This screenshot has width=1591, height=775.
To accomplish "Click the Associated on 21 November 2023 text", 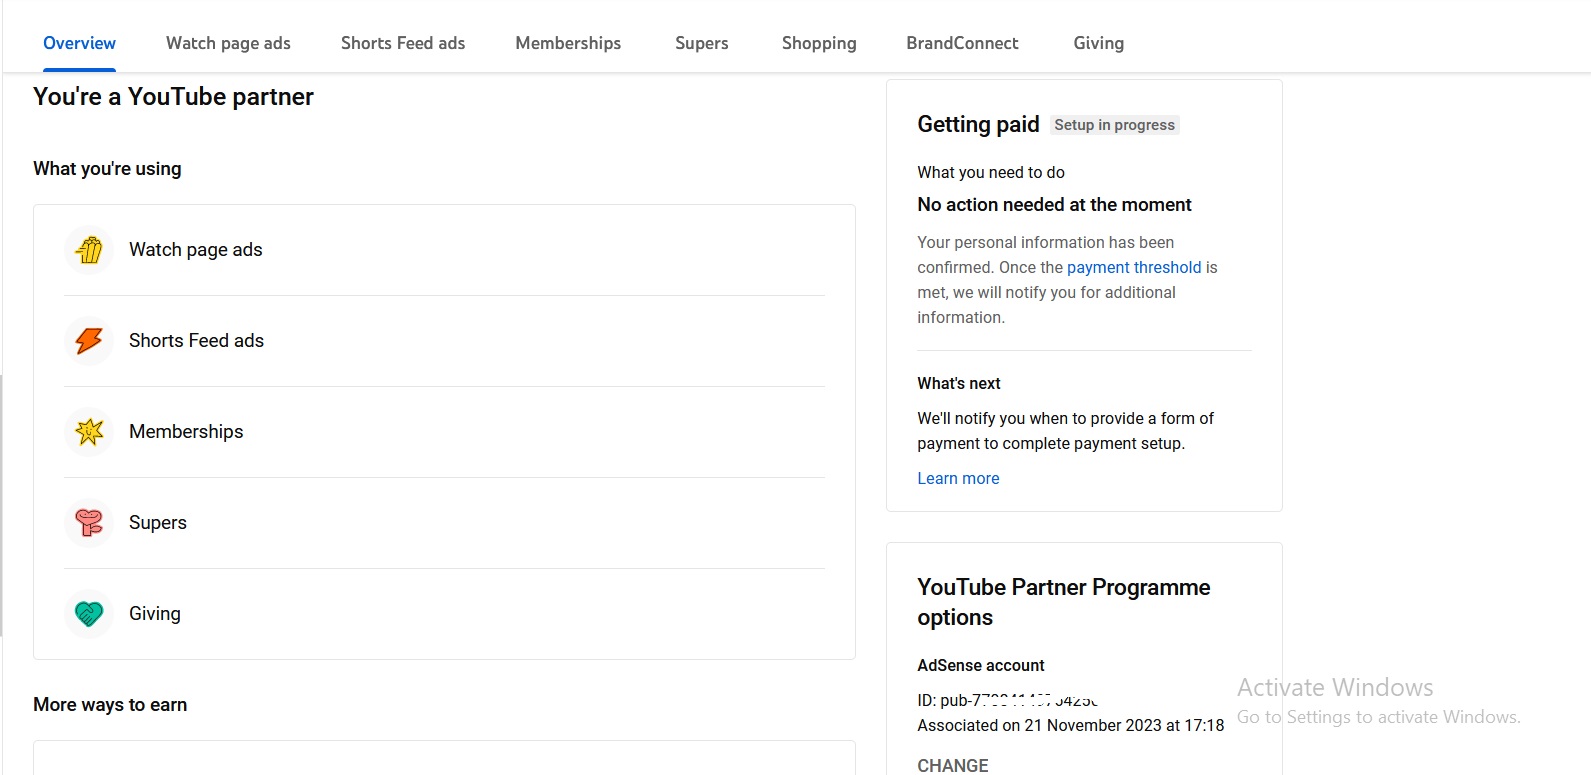I will [x=1070, y=725].
